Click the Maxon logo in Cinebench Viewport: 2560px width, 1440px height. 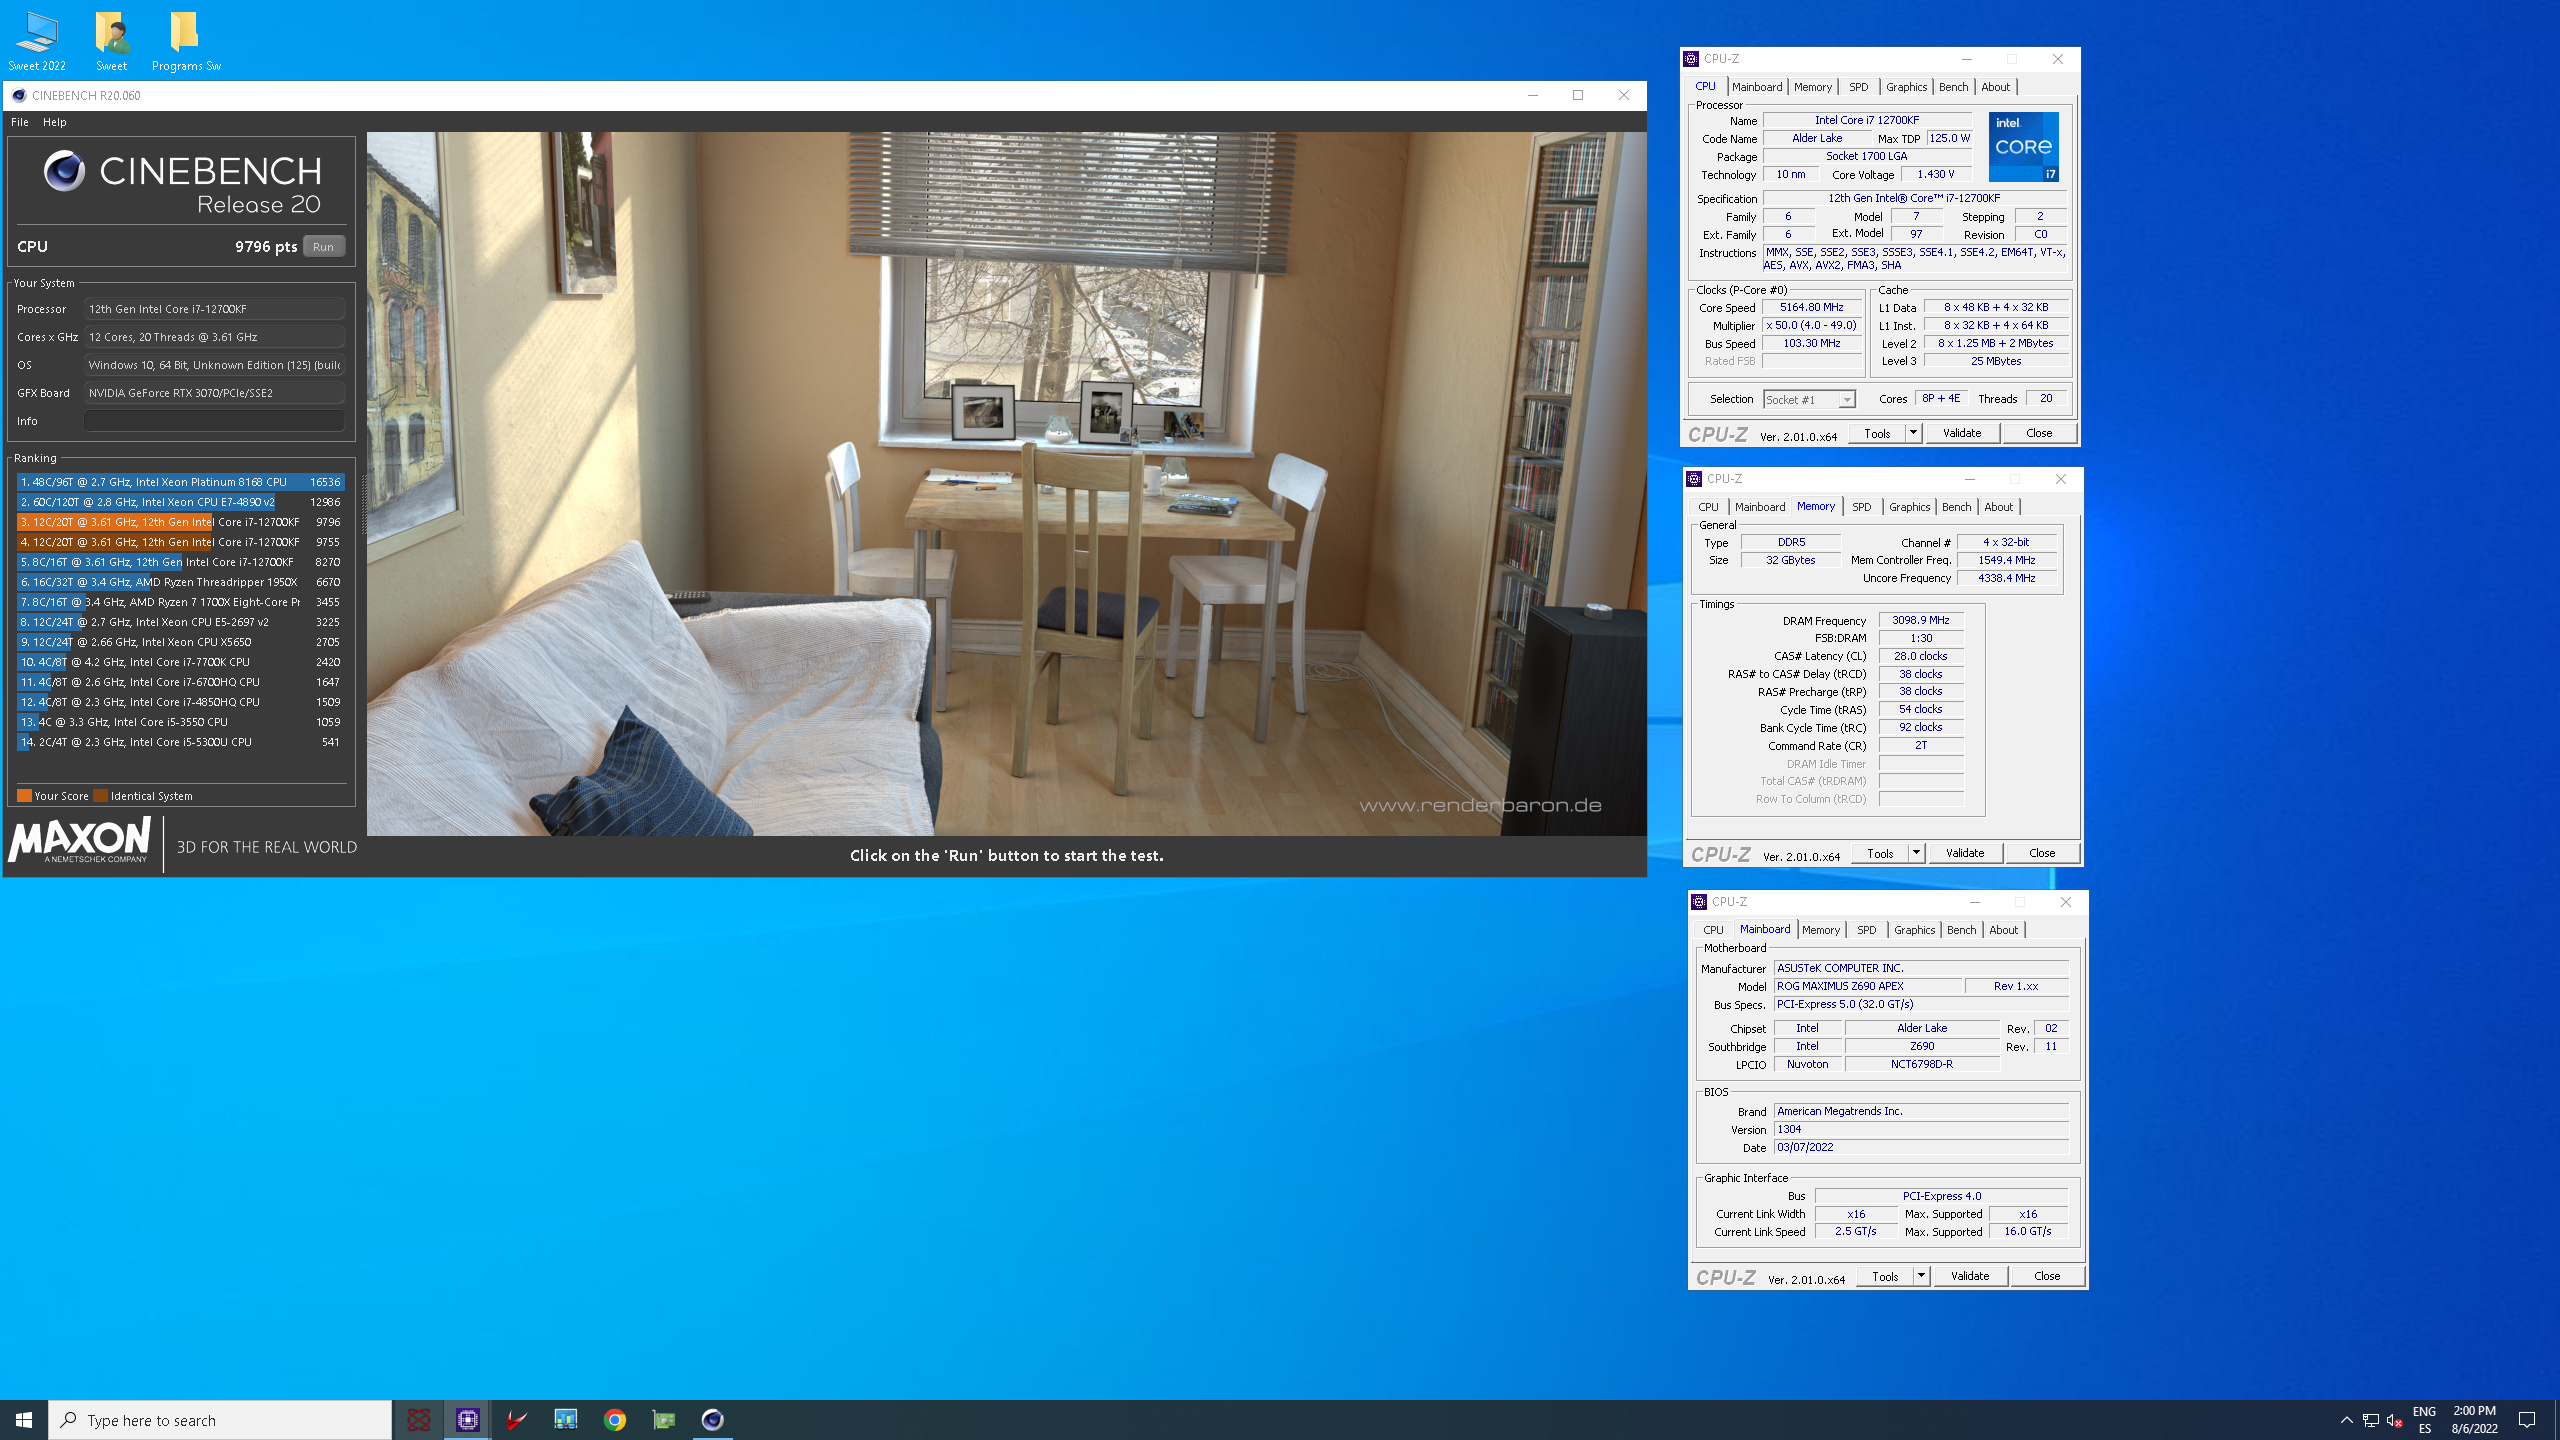(80, 840)
